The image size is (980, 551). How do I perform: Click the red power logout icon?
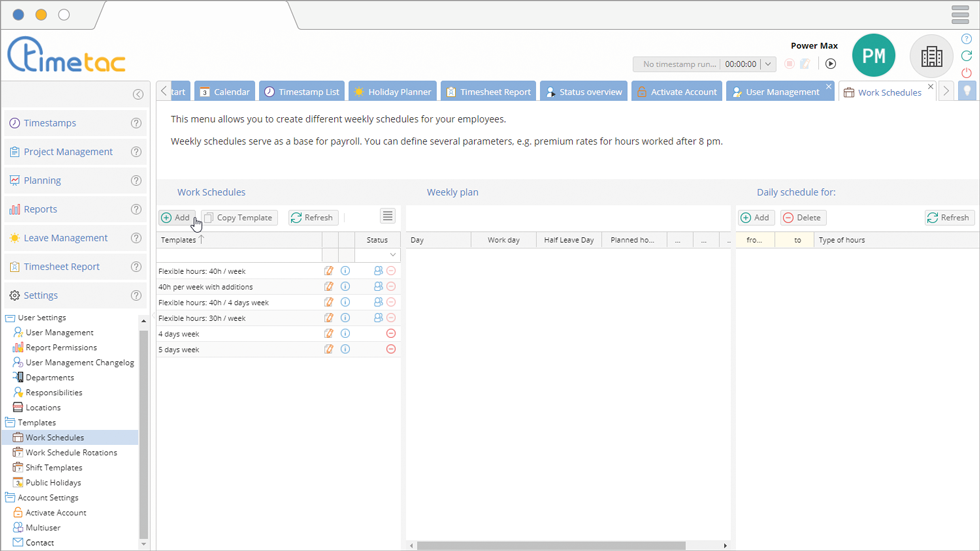point(966,73)
